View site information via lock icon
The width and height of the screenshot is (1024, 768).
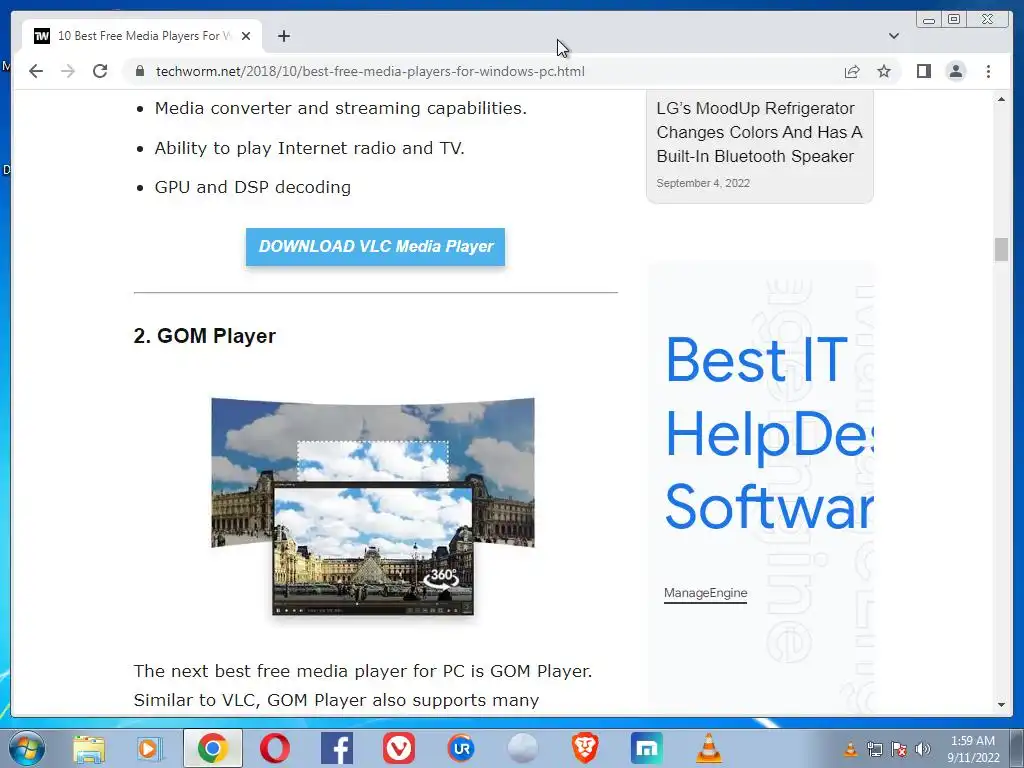(x=140, y=71)
